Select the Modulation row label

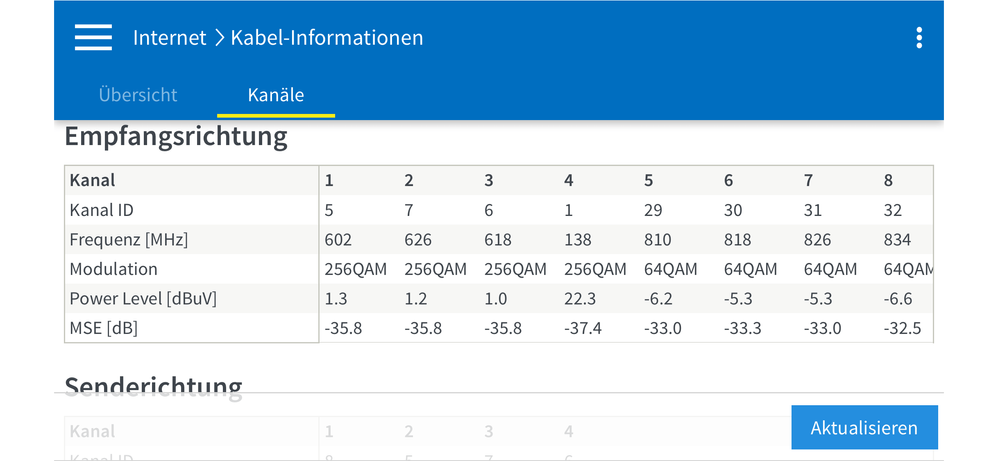[x=114, y=269]
